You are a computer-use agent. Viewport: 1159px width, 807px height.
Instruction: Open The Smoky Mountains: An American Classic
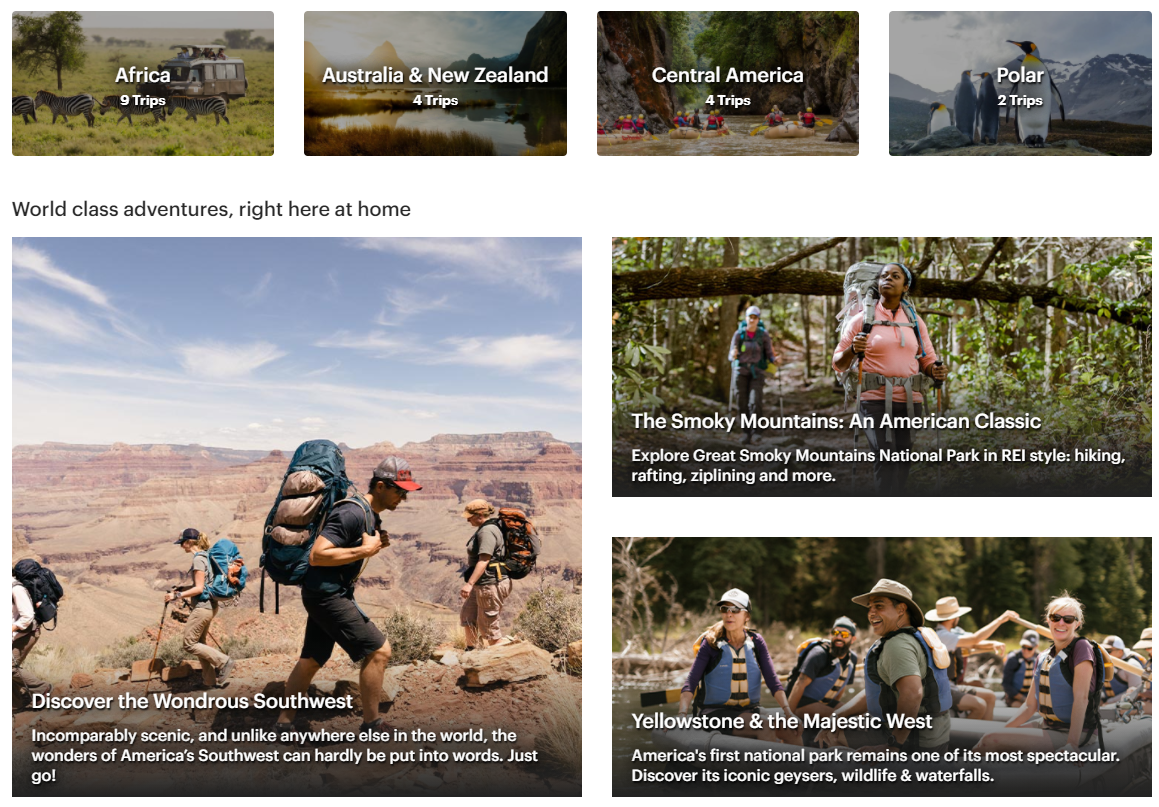pos(836,421)
